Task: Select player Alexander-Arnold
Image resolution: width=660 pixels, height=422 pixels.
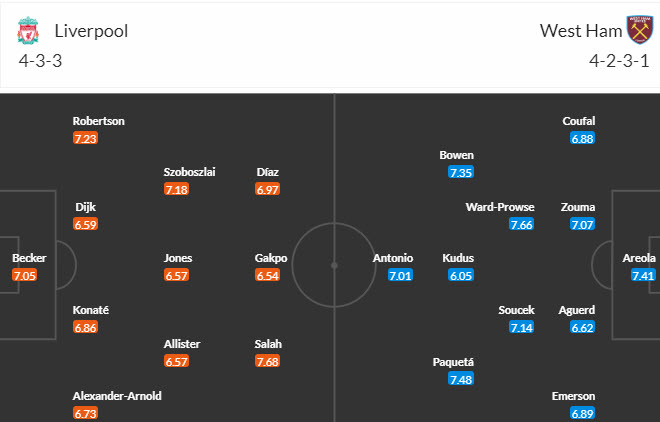Action: click(x=117, y=396)
